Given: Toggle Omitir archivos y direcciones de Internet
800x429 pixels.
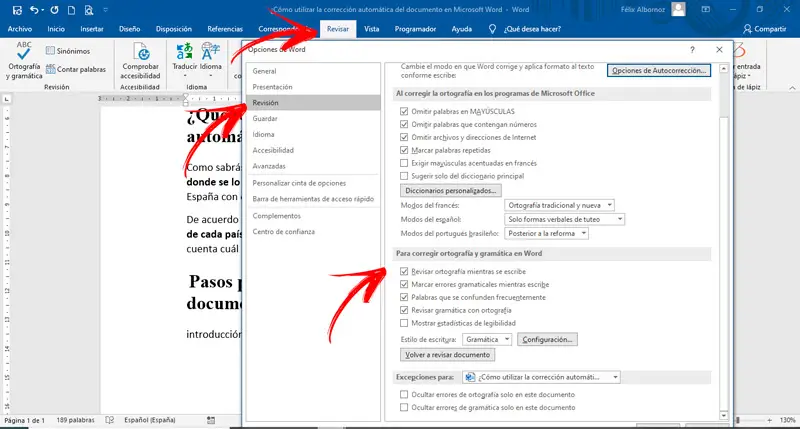Looking at the screenshot, I should coord(404,137).
